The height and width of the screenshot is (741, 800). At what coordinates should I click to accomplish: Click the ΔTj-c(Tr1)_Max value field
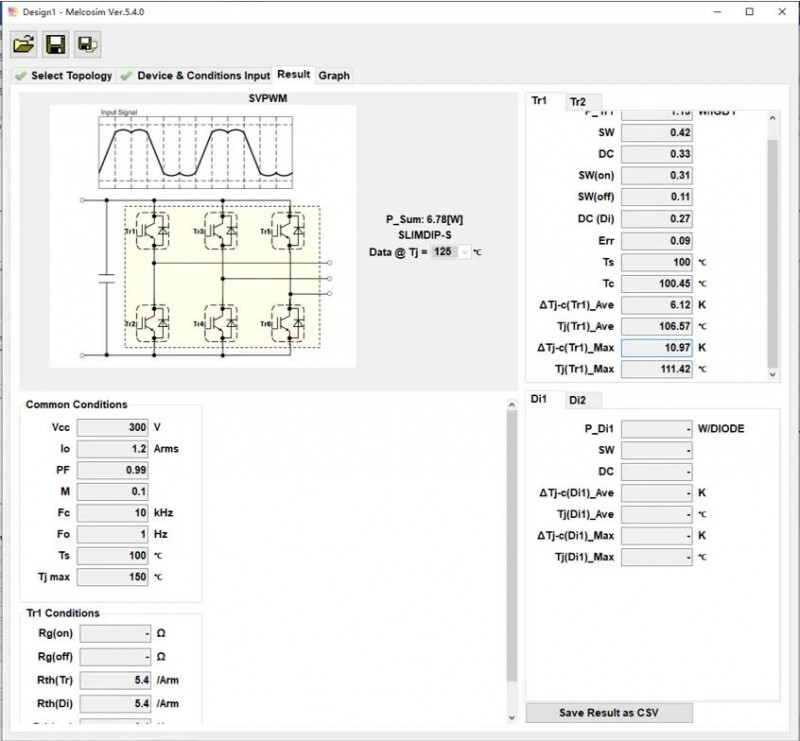point(656,348)
